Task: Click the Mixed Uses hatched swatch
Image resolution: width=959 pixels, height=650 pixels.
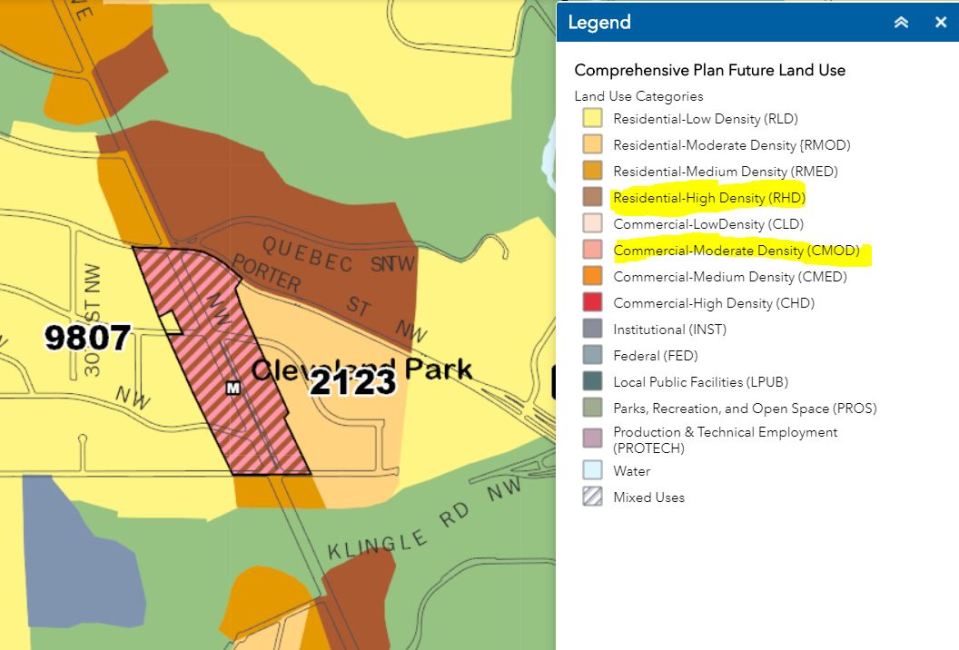Action: [592, 497]
